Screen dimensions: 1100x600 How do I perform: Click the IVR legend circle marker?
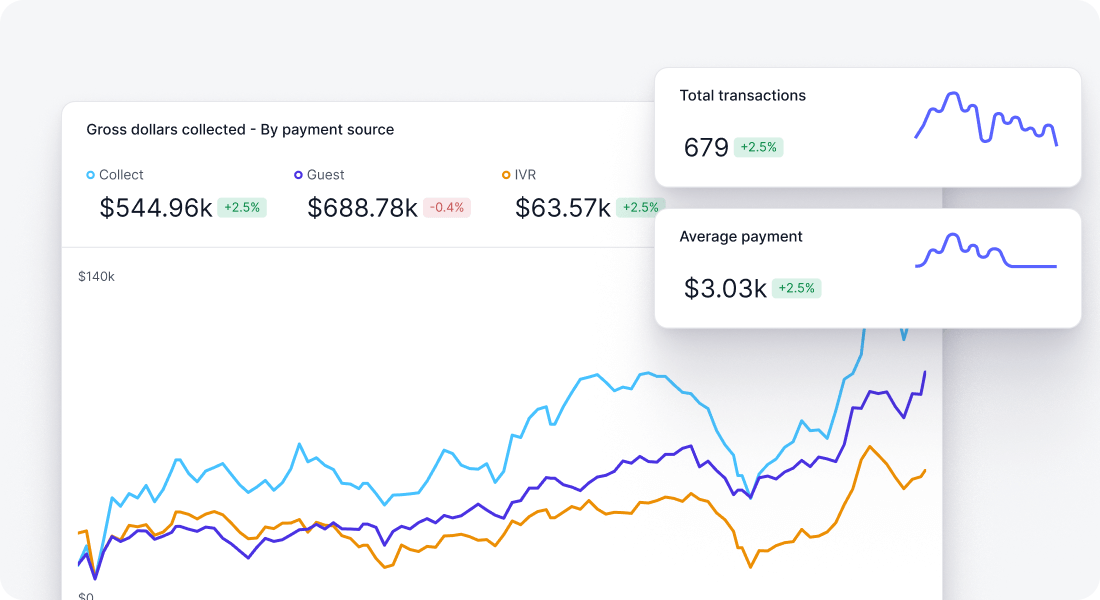pos(506,175)
